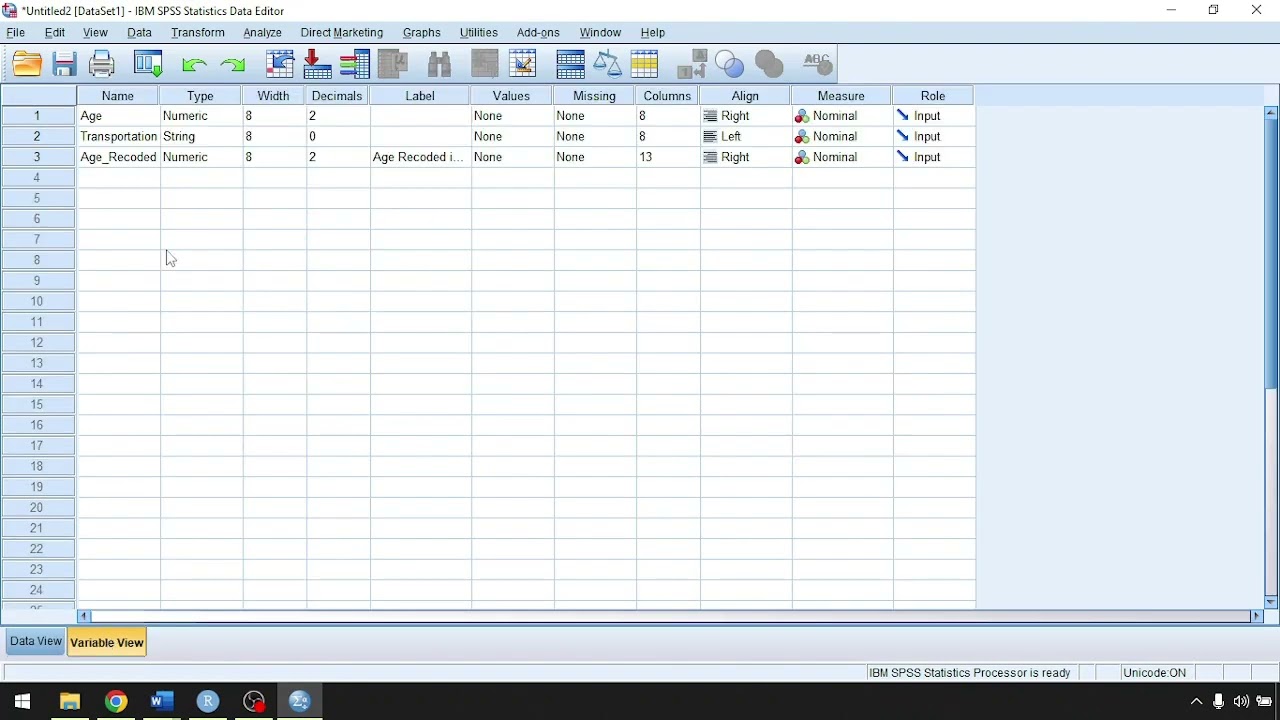
Task: Click the horizontal scrollbar track
Action: tap(671, 617)
